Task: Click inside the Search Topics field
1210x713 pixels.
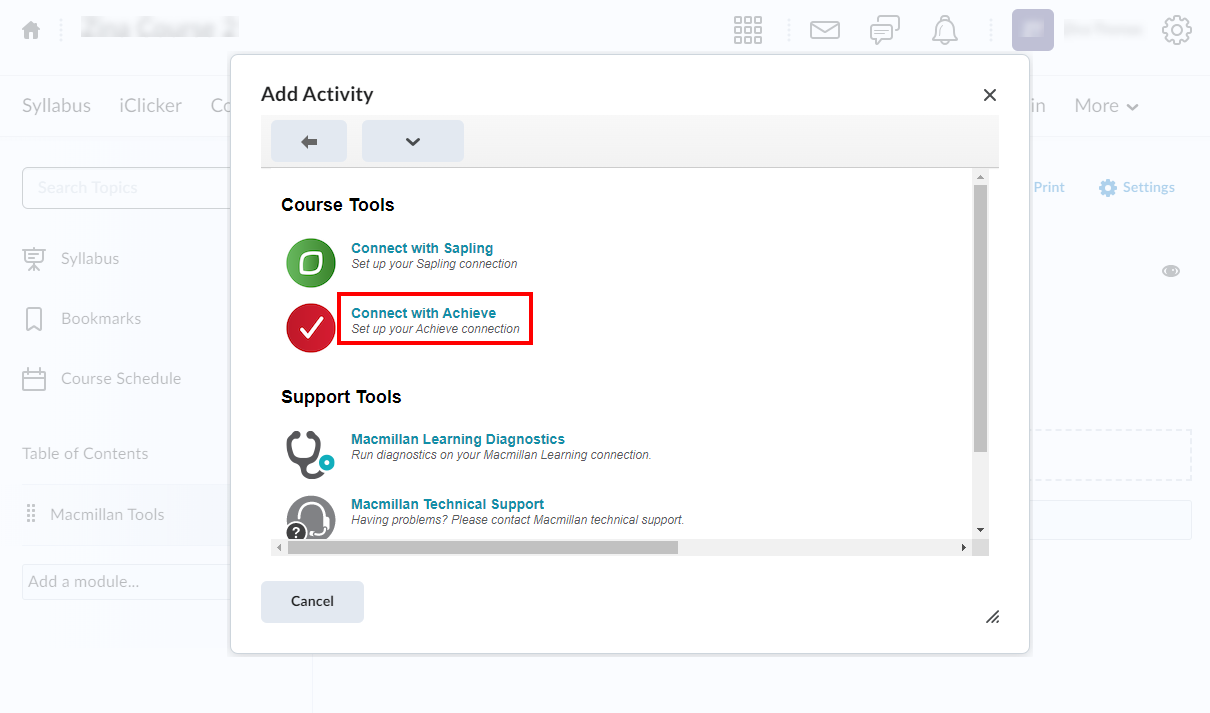Action: (x=120, y=188)
